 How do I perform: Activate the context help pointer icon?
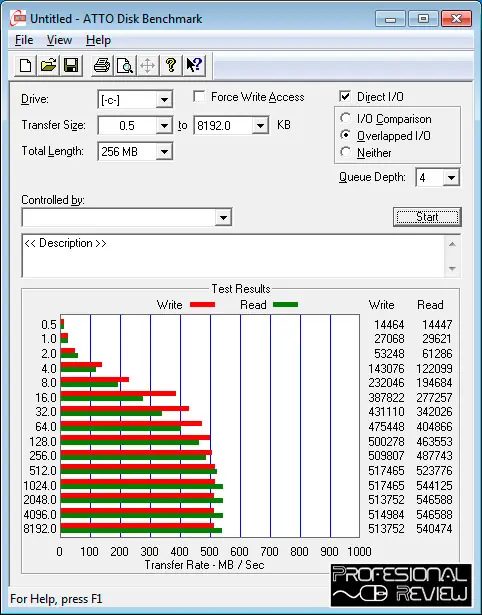(x=194, y=65)
